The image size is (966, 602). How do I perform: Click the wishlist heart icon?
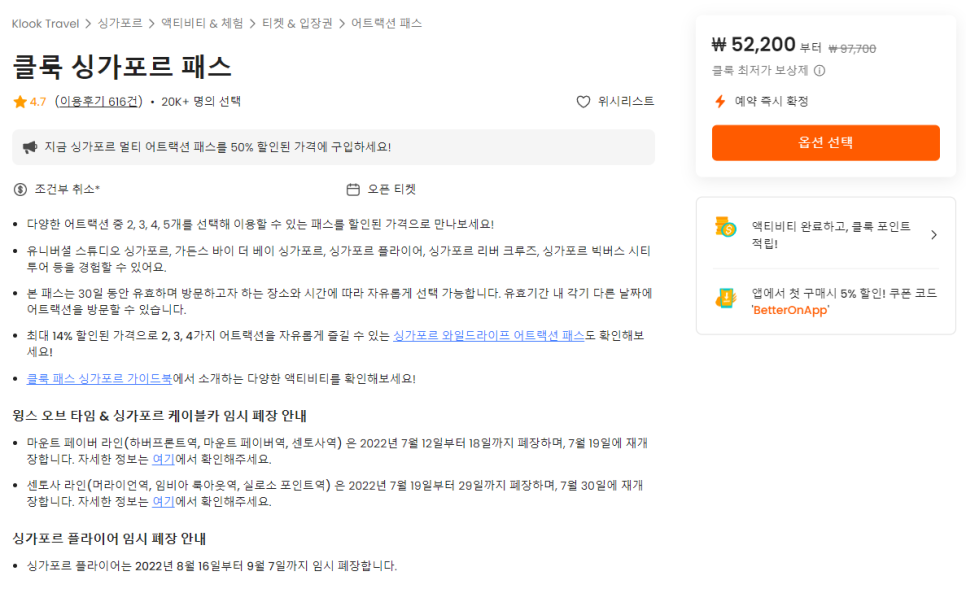click(x=583, y=102)
